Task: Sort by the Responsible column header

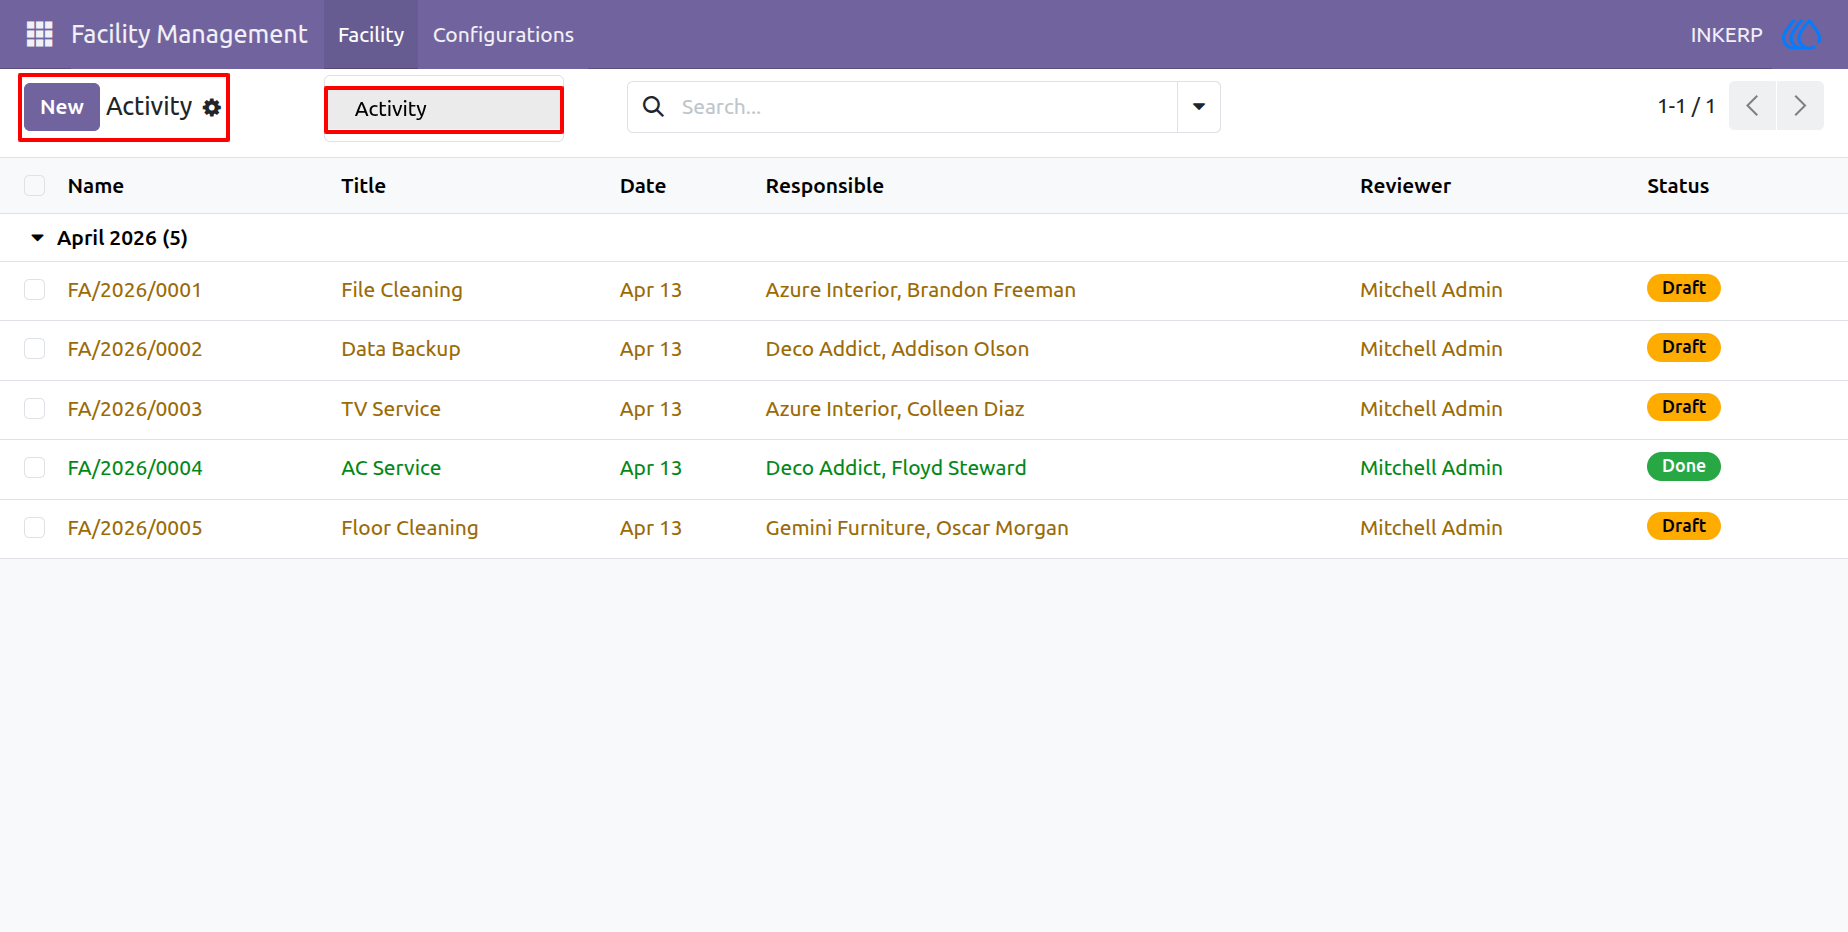Action: point(825,186)
